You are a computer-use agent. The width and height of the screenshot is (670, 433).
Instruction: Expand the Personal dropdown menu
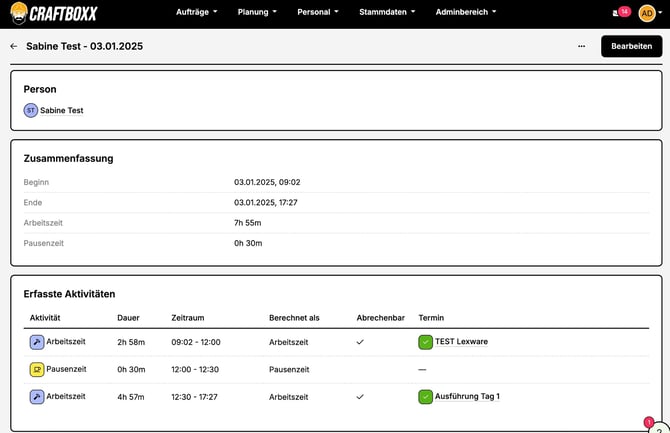(x=319, y=13)
